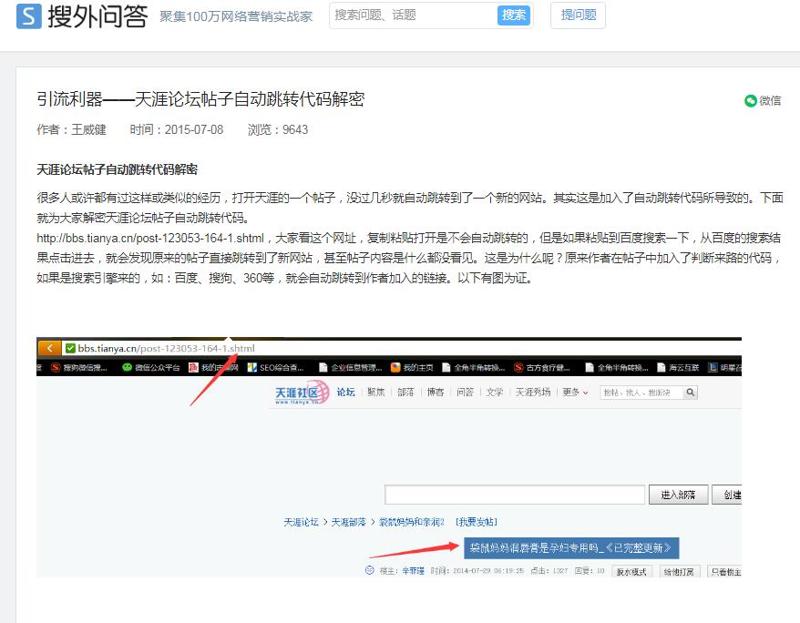Viewport: 800px width, 623px height.
Task: Focus the wide 部落 input box
Action: tap(515, 494)
